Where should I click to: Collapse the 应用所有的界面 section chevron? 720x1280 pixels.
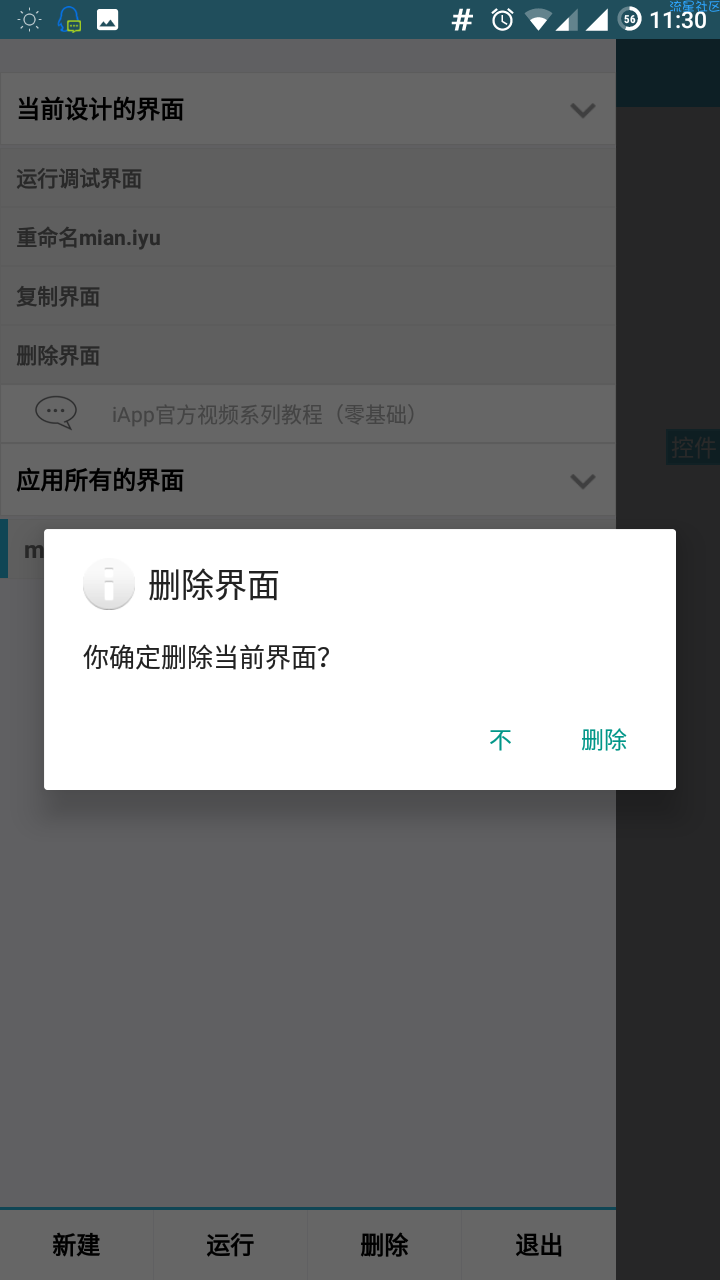point(583,481)
